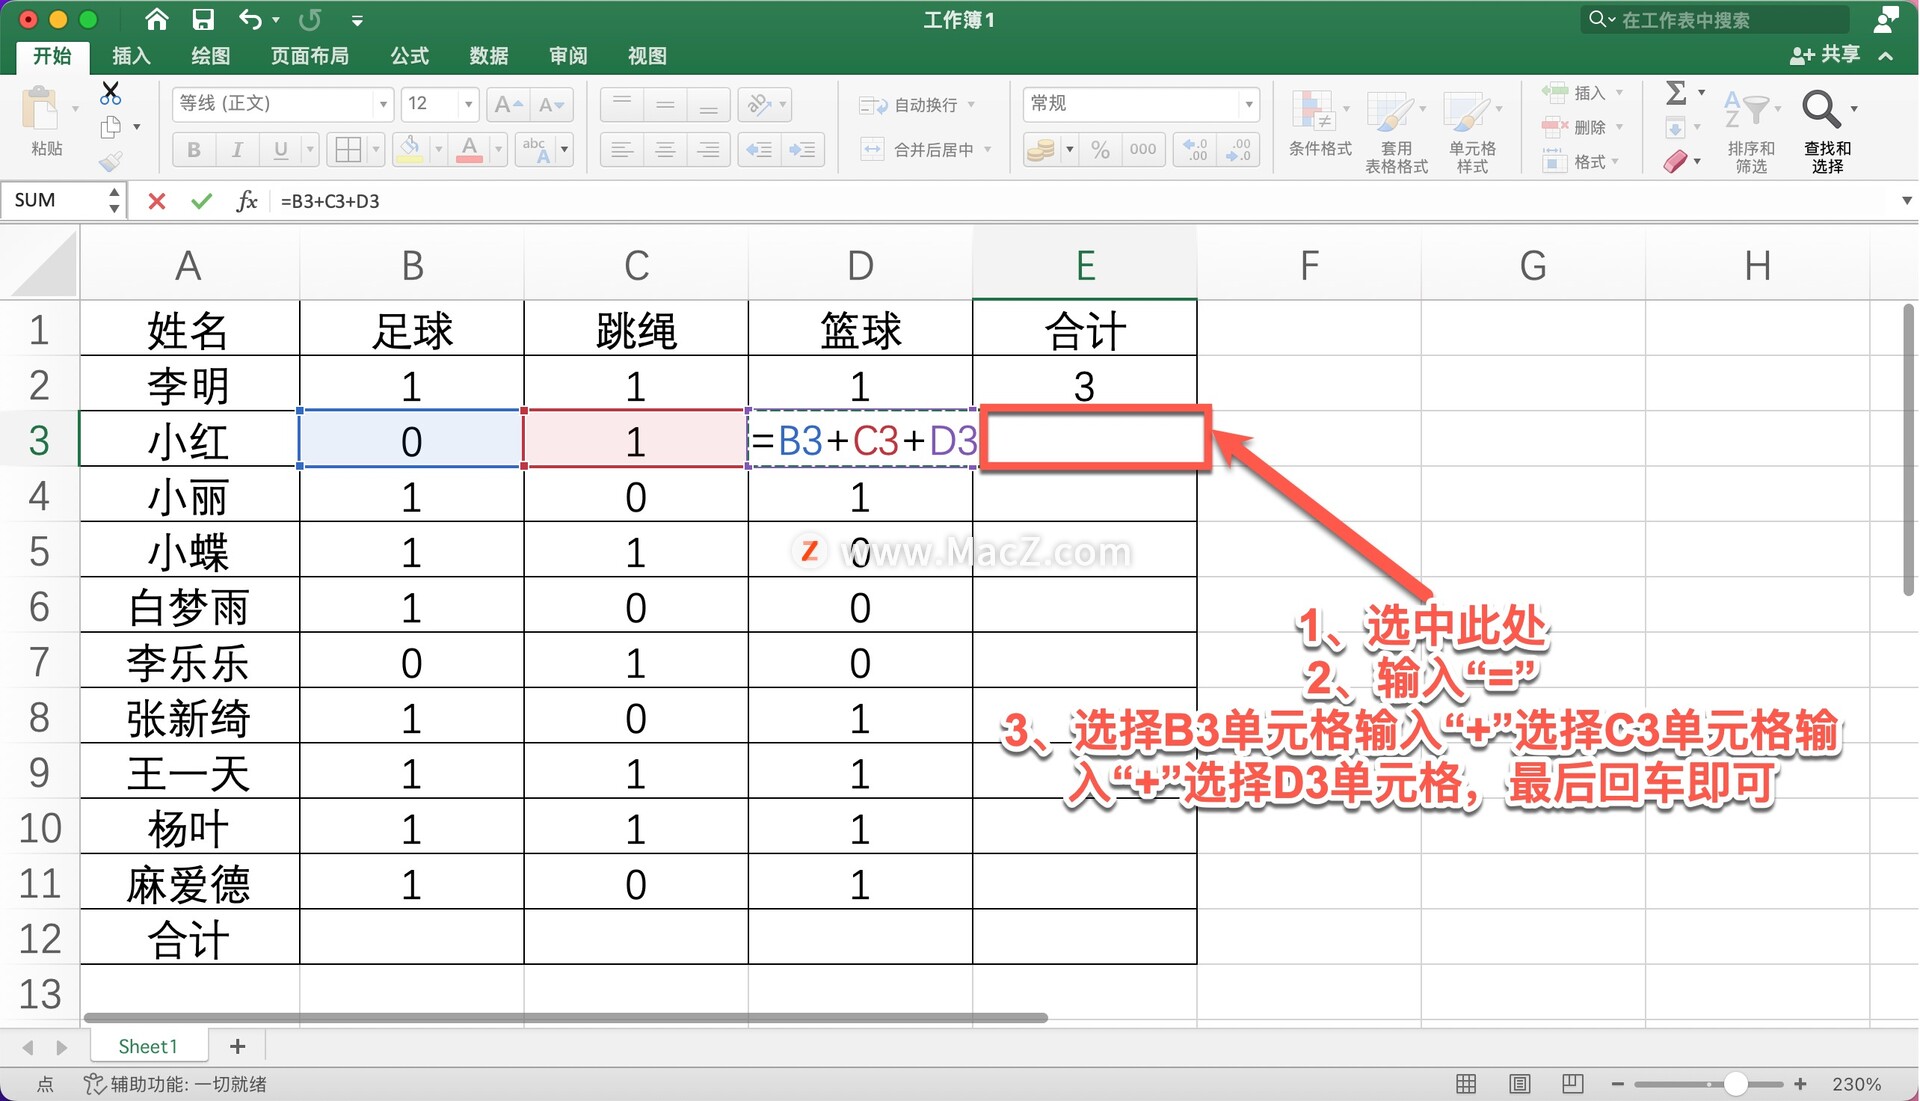Cut selection with the scissors icon

pyautogui.click(x=111, y=93)
